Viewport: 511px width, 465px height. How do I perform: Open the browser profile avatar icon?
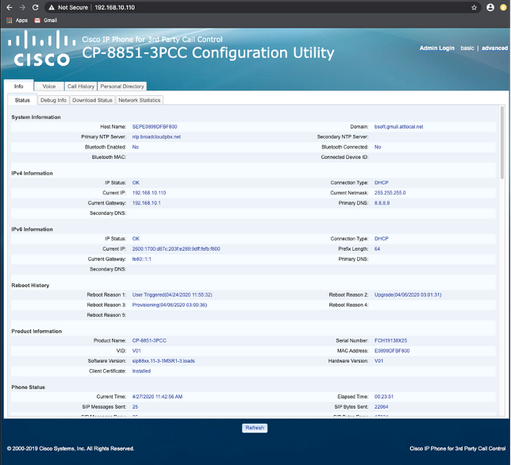[x=490, y=7]
